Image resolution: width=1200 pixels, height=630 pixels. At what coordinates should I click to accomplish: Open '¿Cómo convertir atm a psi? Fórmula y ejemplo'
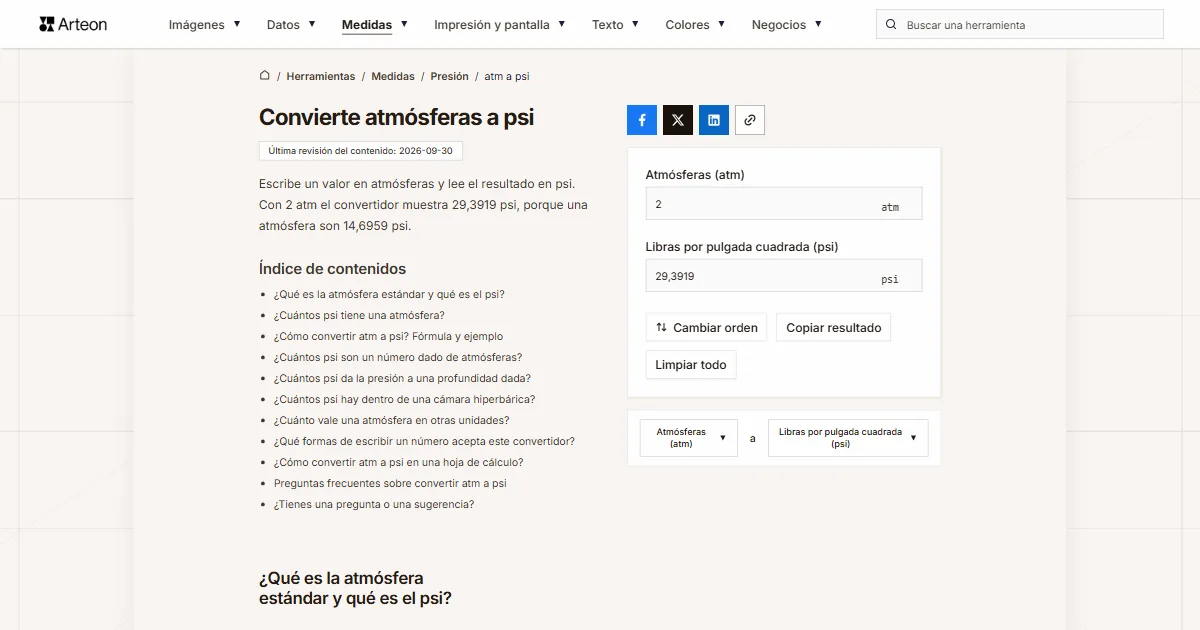point(389,336)
